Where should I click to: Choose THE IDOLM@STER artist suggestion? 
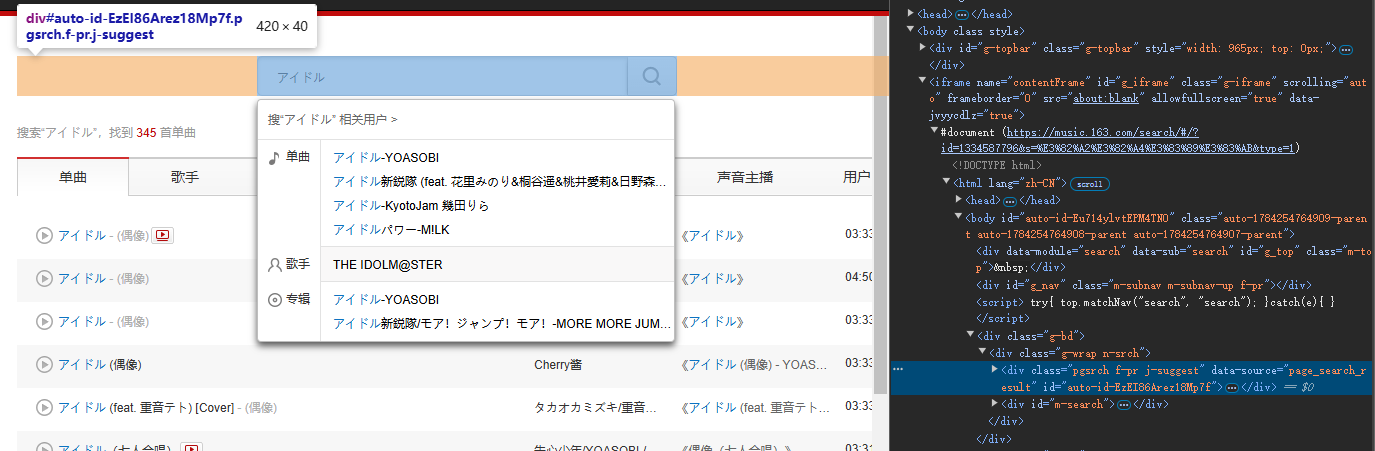388,265
